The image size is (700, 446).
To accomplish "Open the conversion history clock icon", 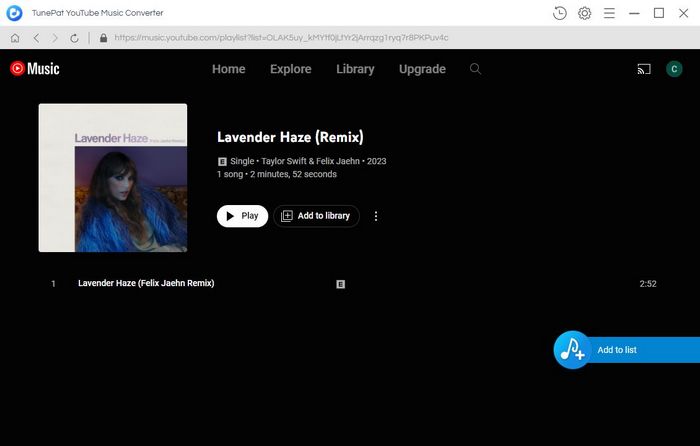I will pos(559,13).
